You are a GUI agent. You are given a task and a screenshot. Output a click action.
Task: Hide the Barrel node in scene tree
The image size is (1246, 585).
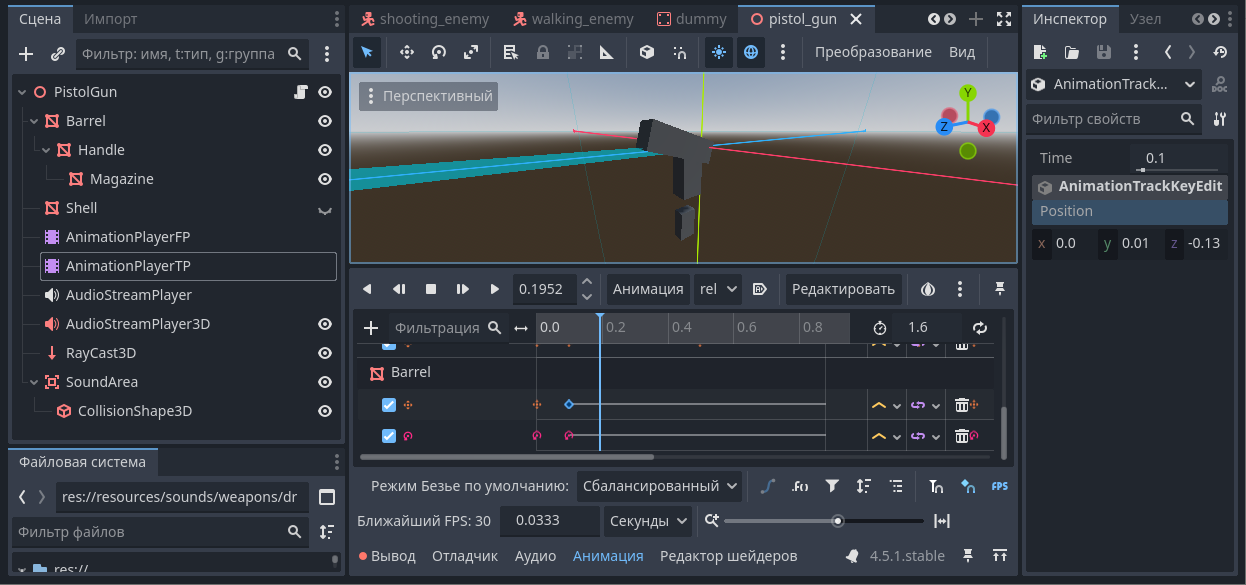pyautogui.click(x=325, y=121)
